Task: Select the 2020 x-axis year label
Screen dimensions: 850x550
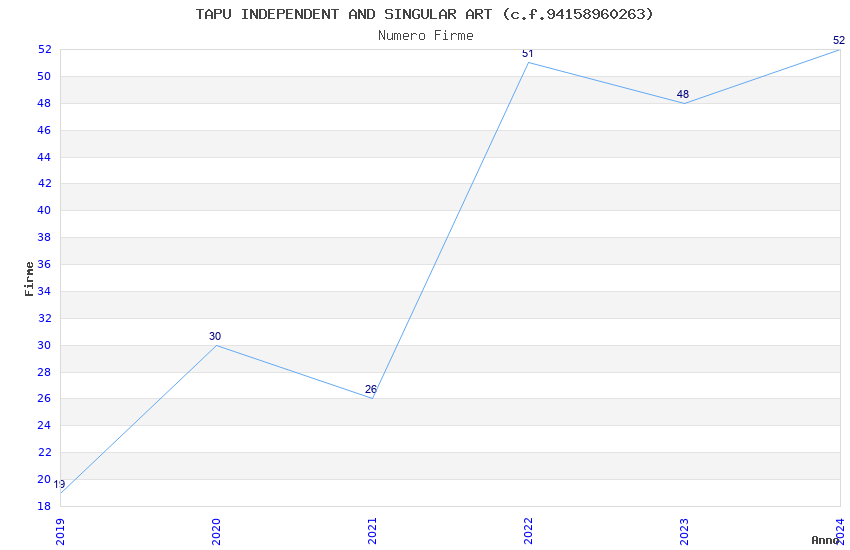Action: tap(216, 531)
